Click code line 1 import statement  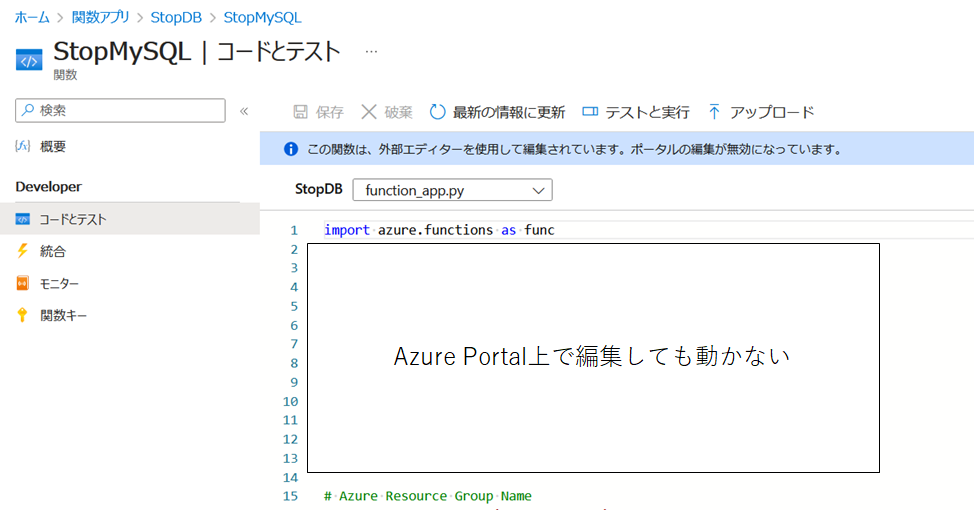pos(439,230)
